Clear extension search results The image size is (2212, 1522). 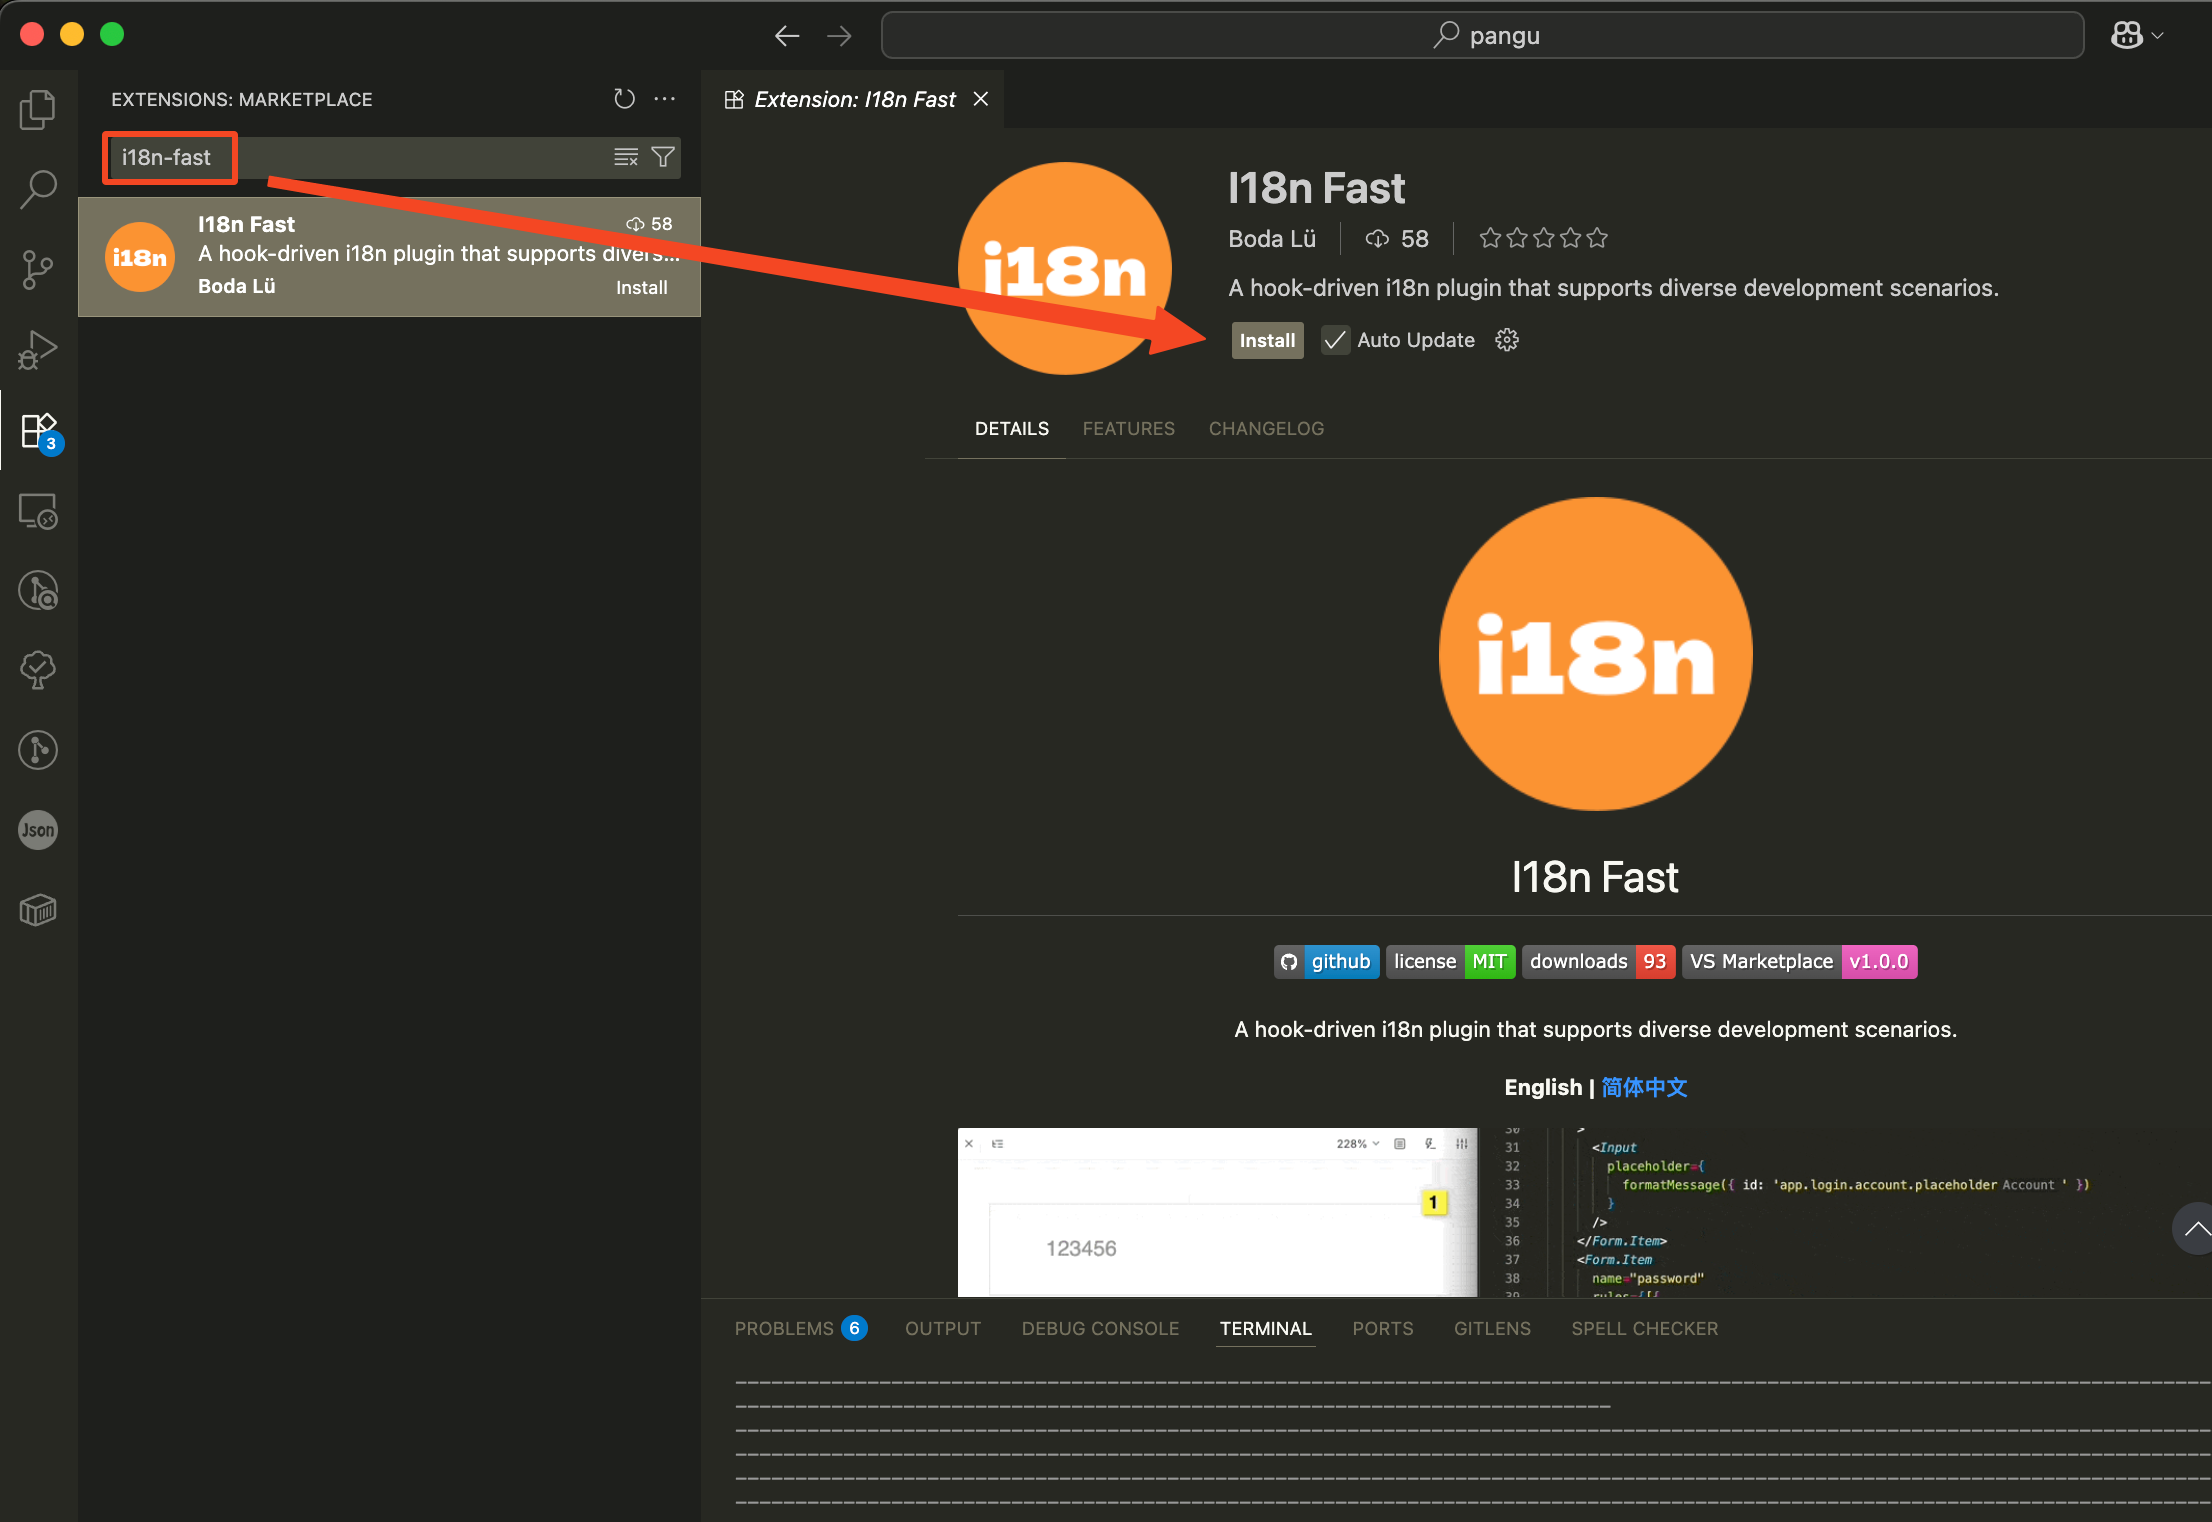tap(625, 157)
